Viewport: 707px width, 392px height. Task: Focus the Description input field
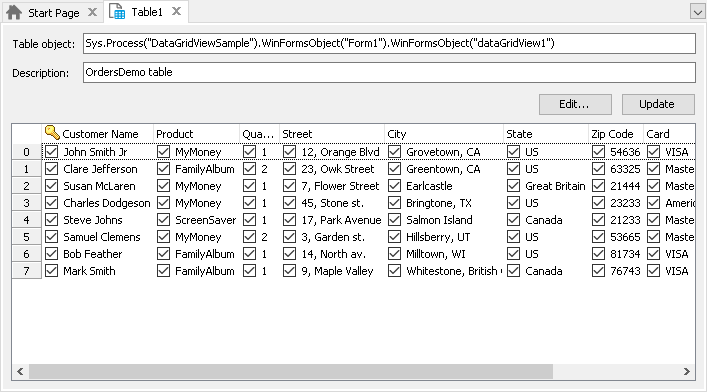[389, 73]
